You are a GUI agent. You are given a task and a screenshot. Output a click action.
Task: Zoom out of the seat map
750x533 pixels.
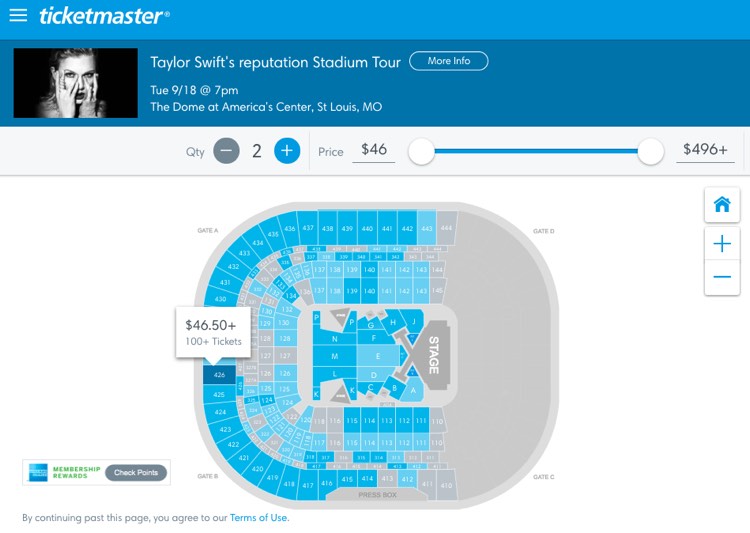tap(722, 277)
